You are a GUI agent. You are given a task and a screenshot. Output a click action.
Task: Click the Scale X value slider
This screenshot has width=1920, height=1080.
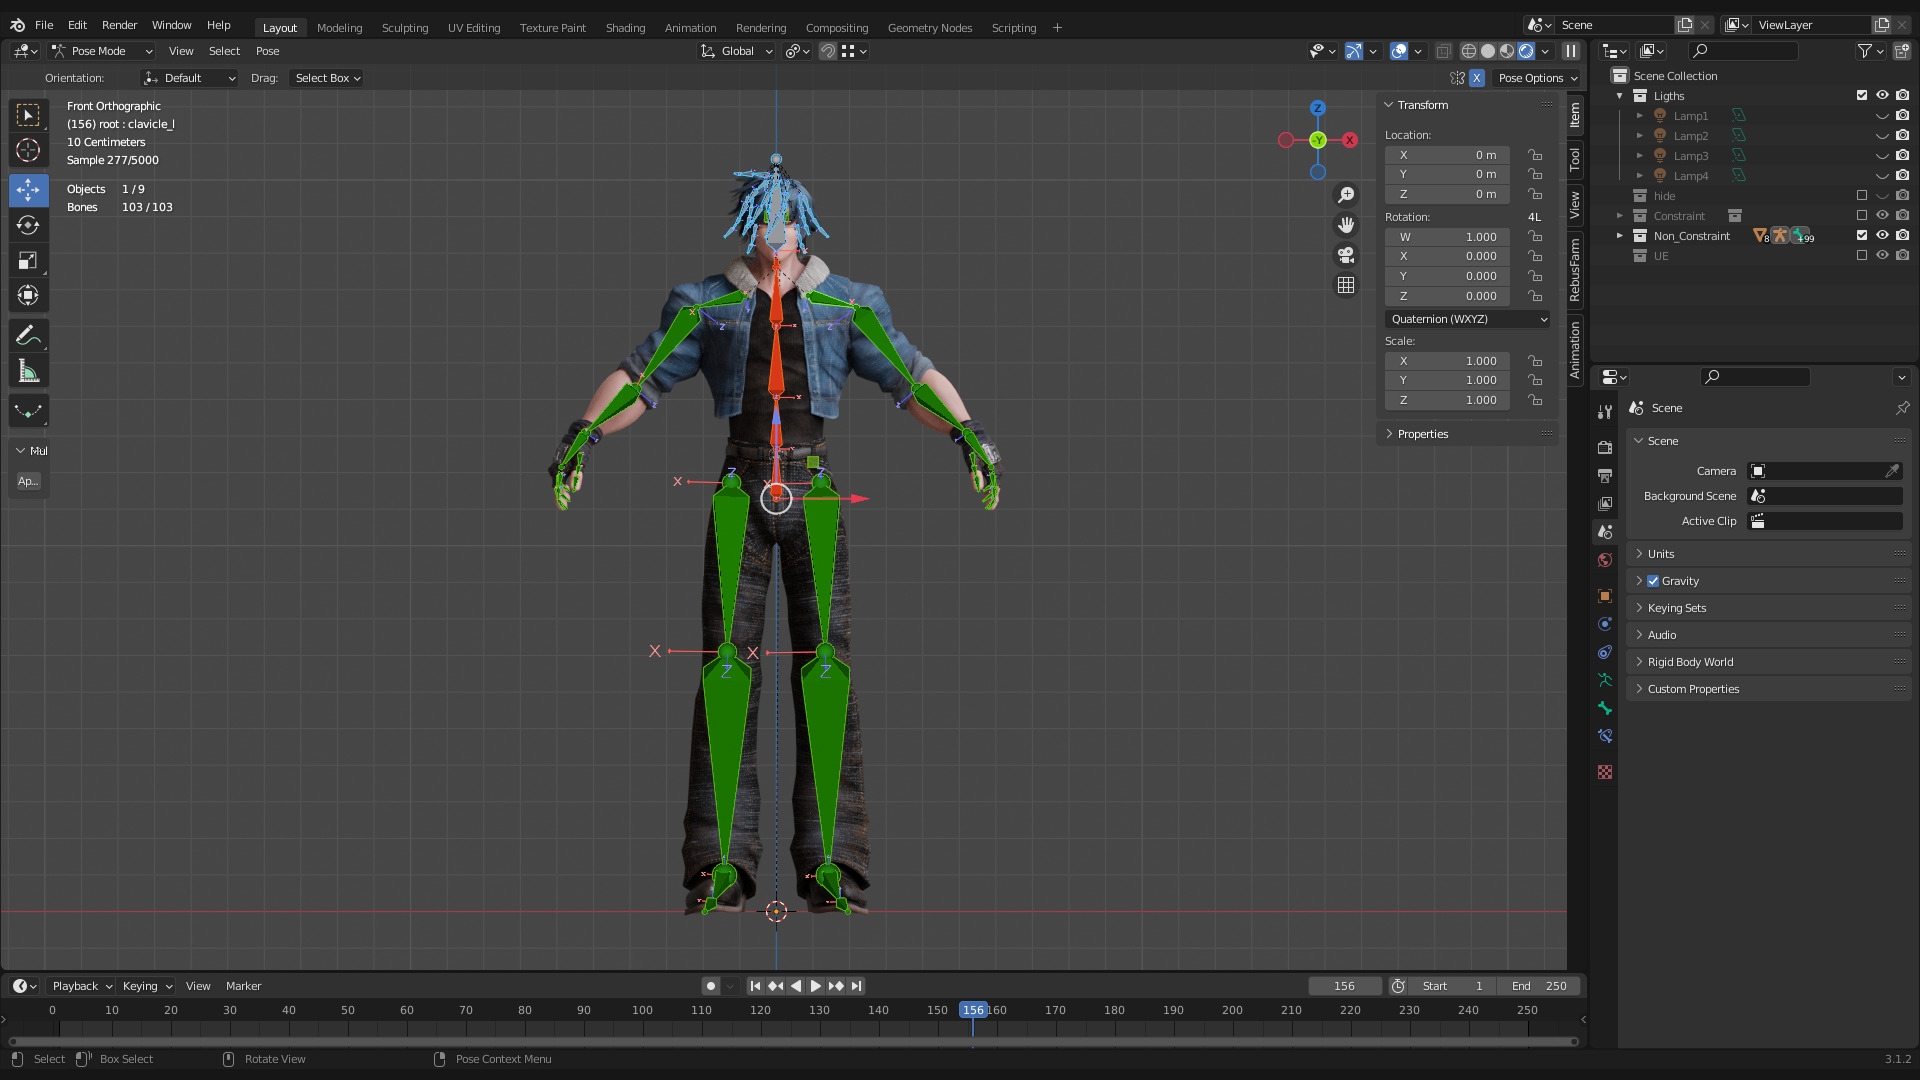click(1447, 361)
